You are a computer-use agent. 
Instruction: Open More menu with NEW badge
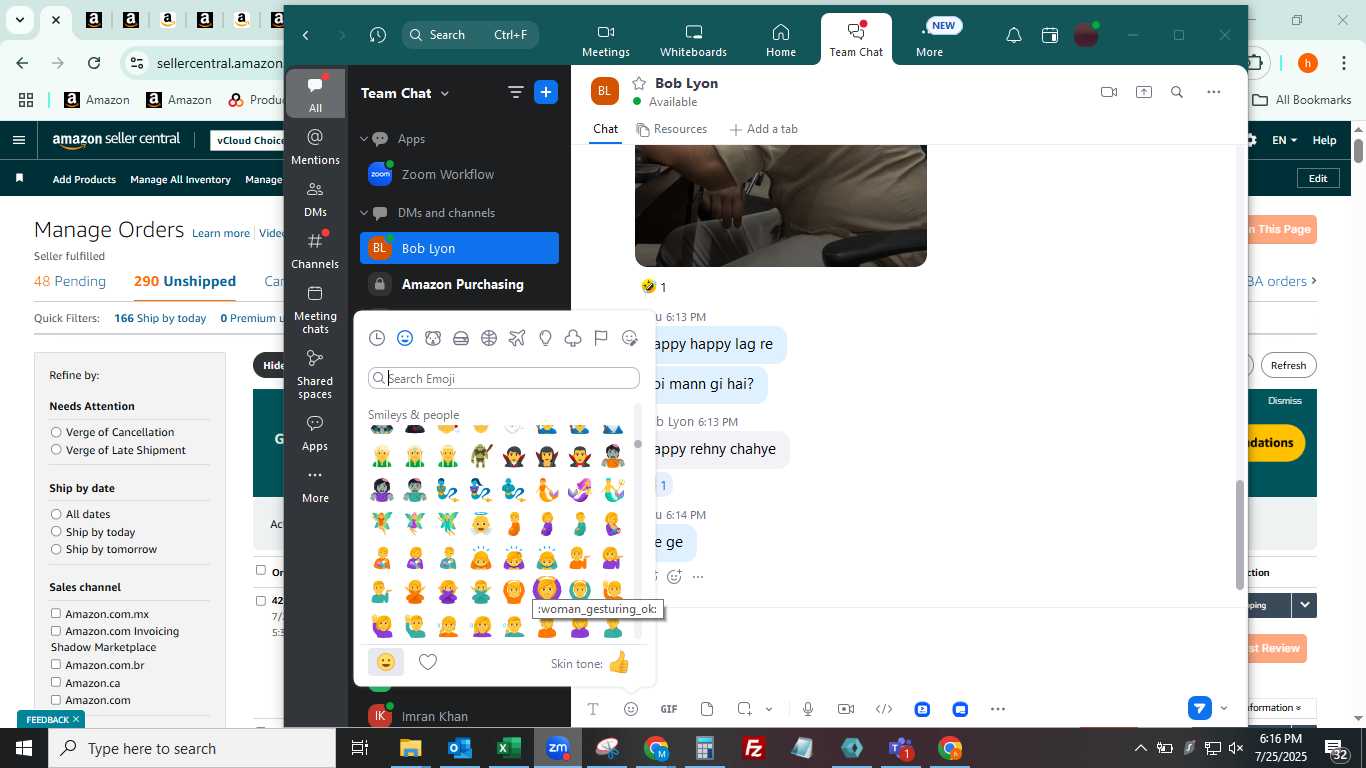click(930, 40)
